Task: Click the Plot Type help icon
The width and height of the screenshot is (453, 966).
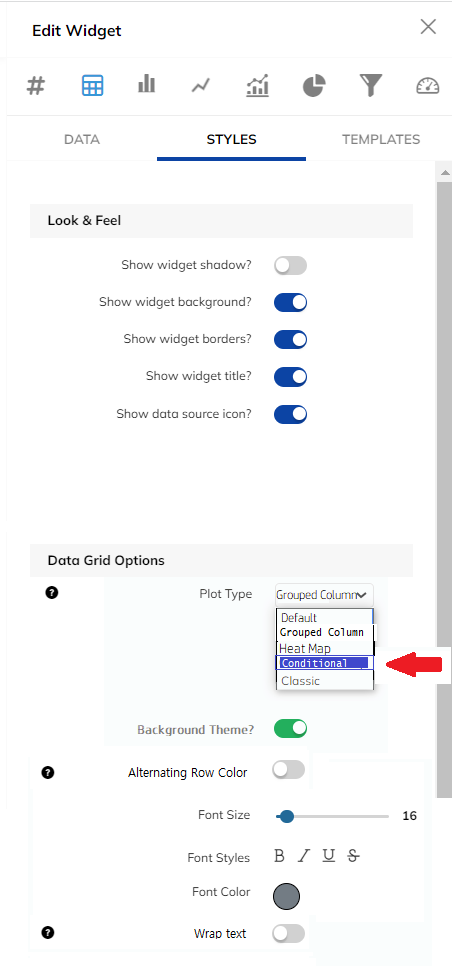Action: (52, 593)
